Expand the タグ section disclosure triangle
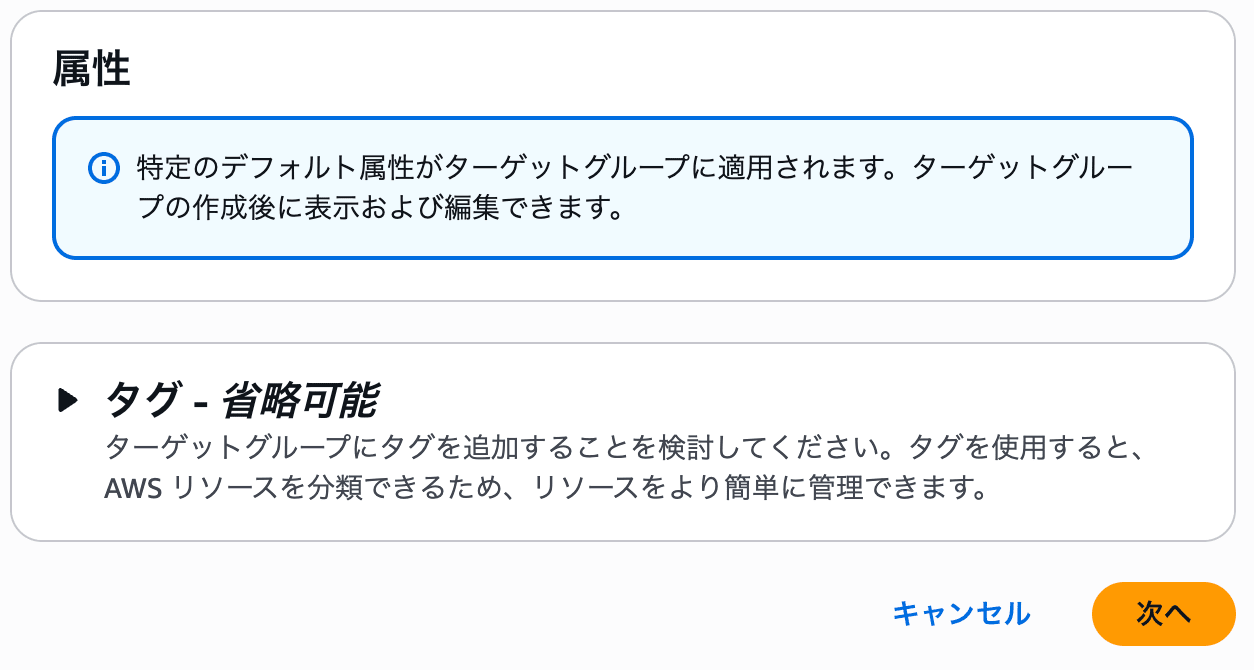The image size is (1254, 670). point(68,401)
